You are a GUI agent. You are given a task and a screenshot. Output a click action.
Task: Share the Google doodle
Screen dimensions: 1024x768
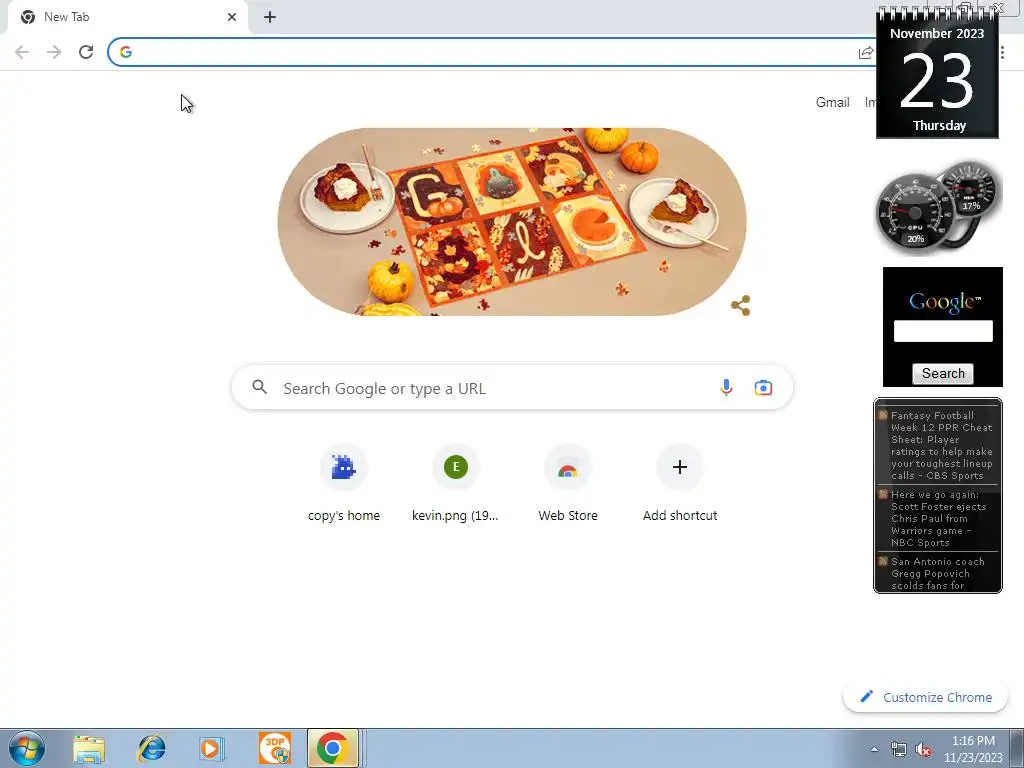(x=741, y=305)
